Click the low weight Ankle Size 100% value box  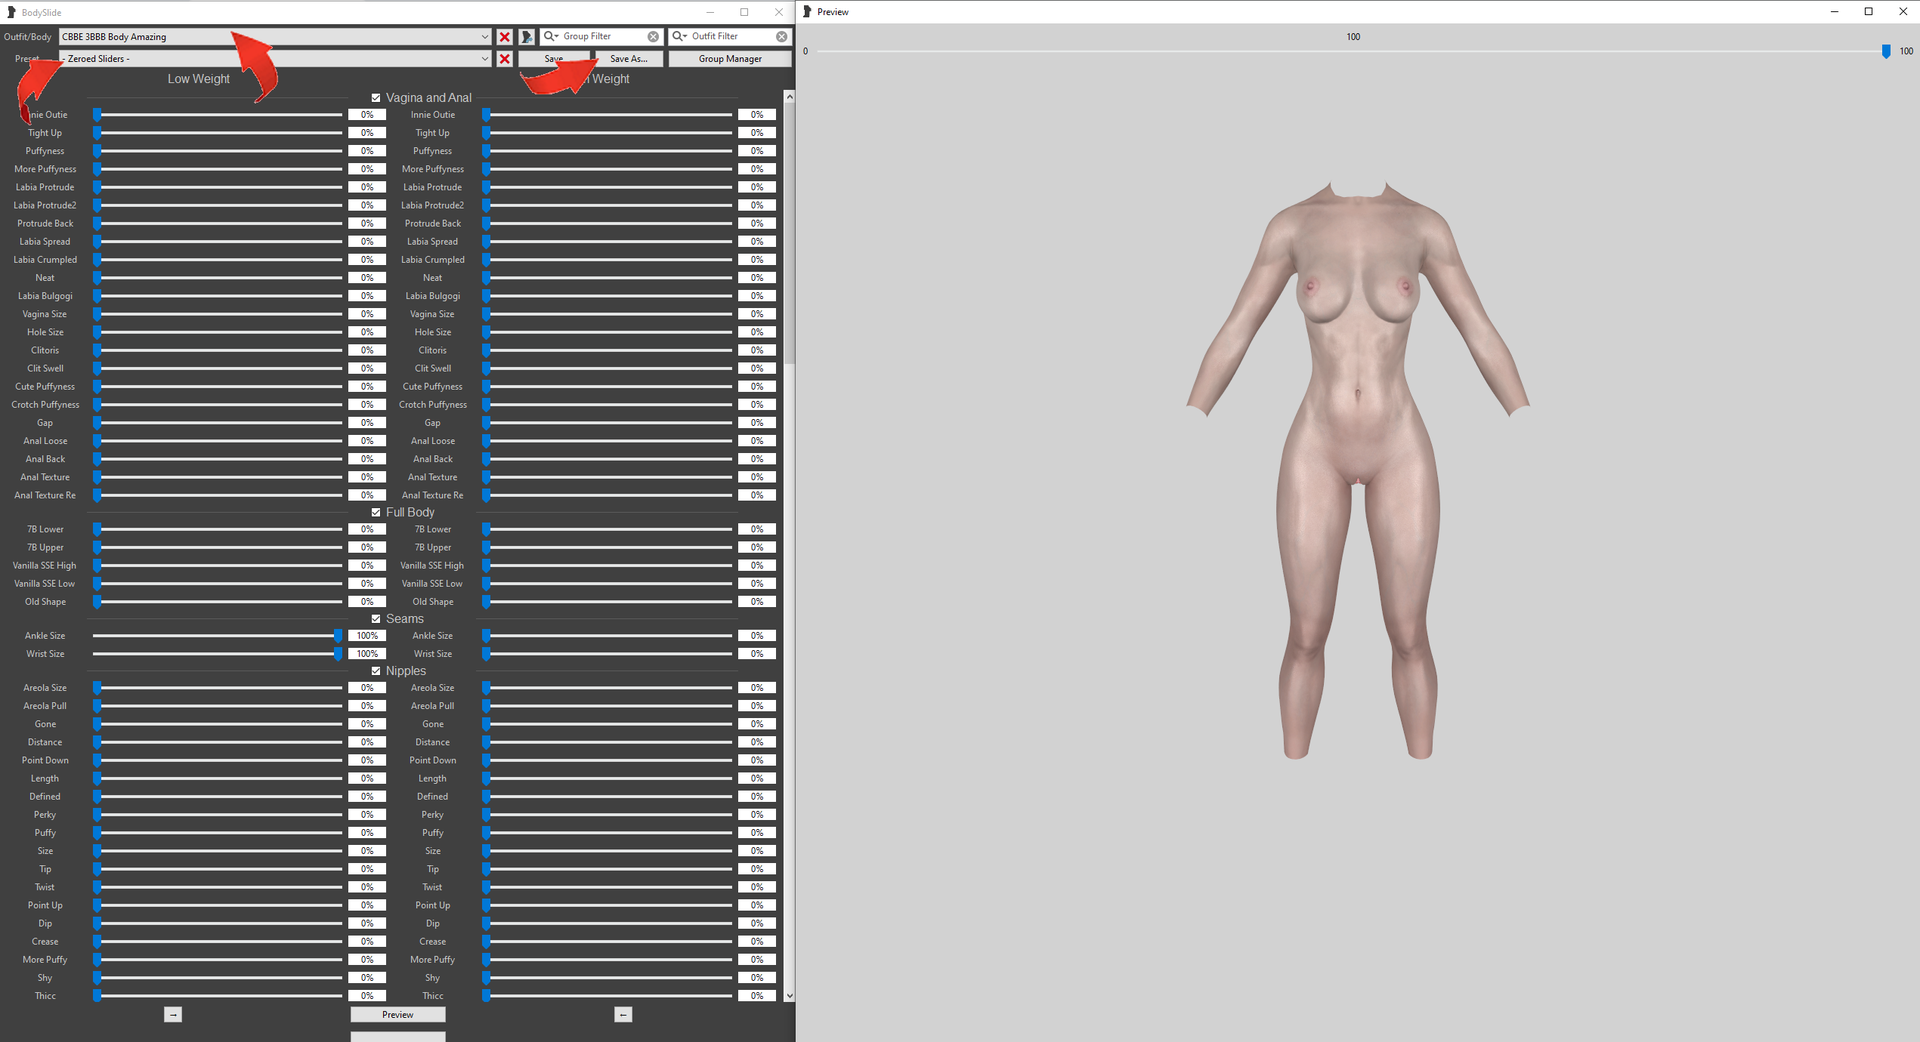coord(367,636)
